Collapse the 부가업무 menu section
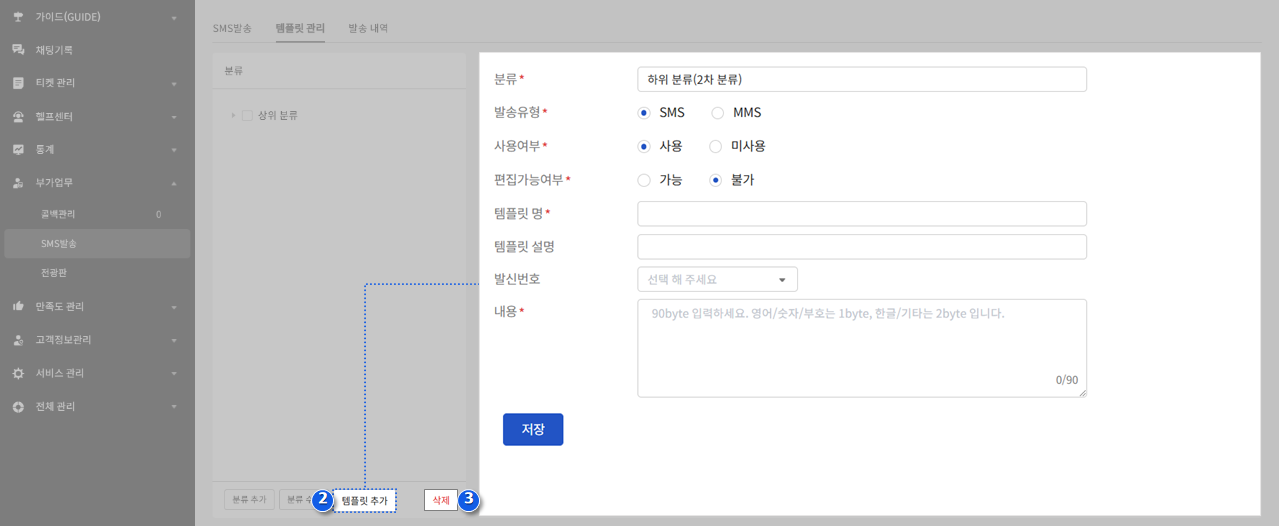 click(x=174, y=183)
